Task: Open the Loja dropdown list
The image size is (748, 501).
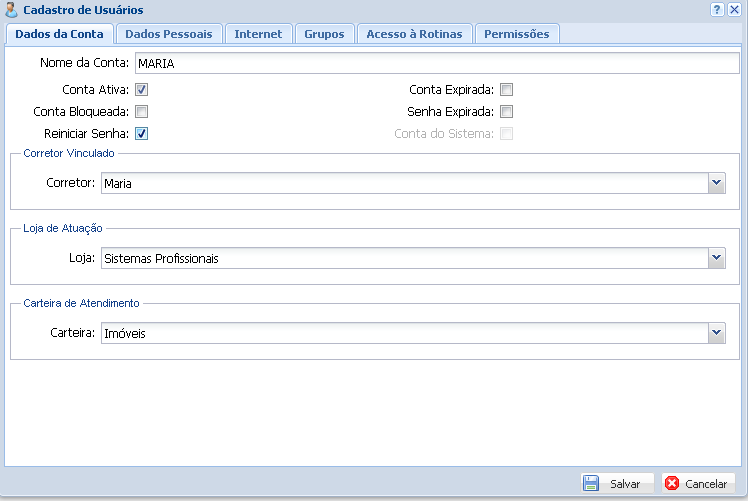Action: [x=716, y=258]
